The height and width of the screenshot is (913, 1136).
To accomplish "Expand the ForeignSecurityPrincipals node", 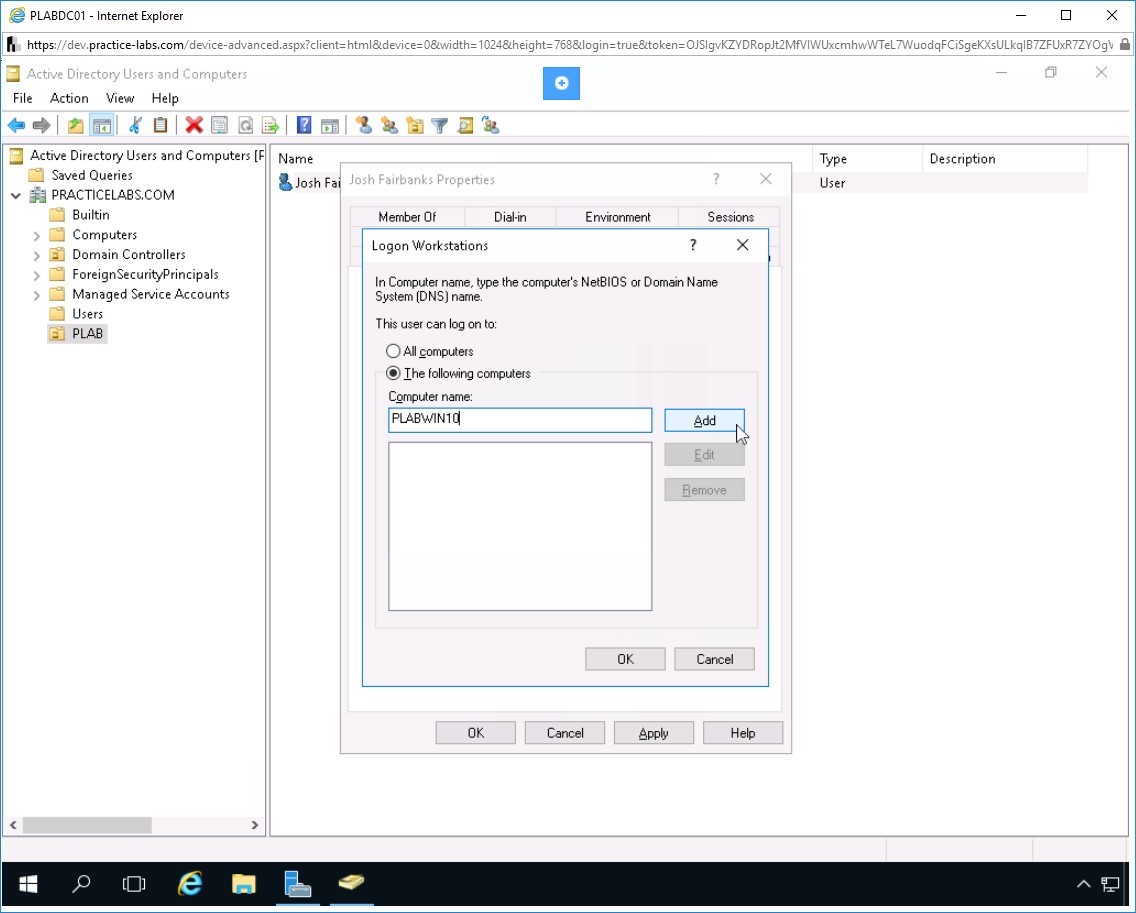I will [36, 275].
